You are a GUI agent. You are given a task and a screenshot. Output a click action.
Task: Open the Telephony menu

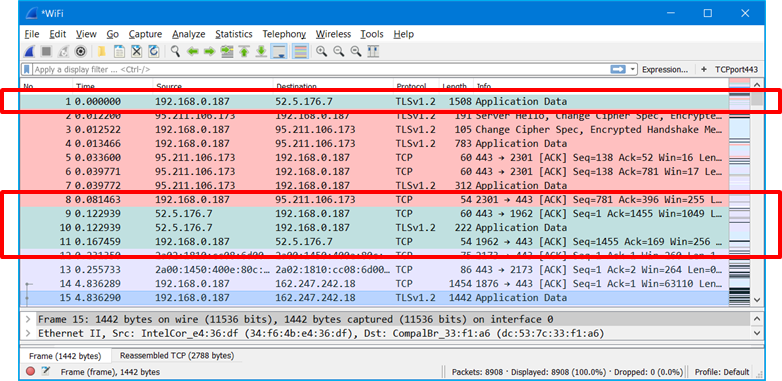pos(284,34)
